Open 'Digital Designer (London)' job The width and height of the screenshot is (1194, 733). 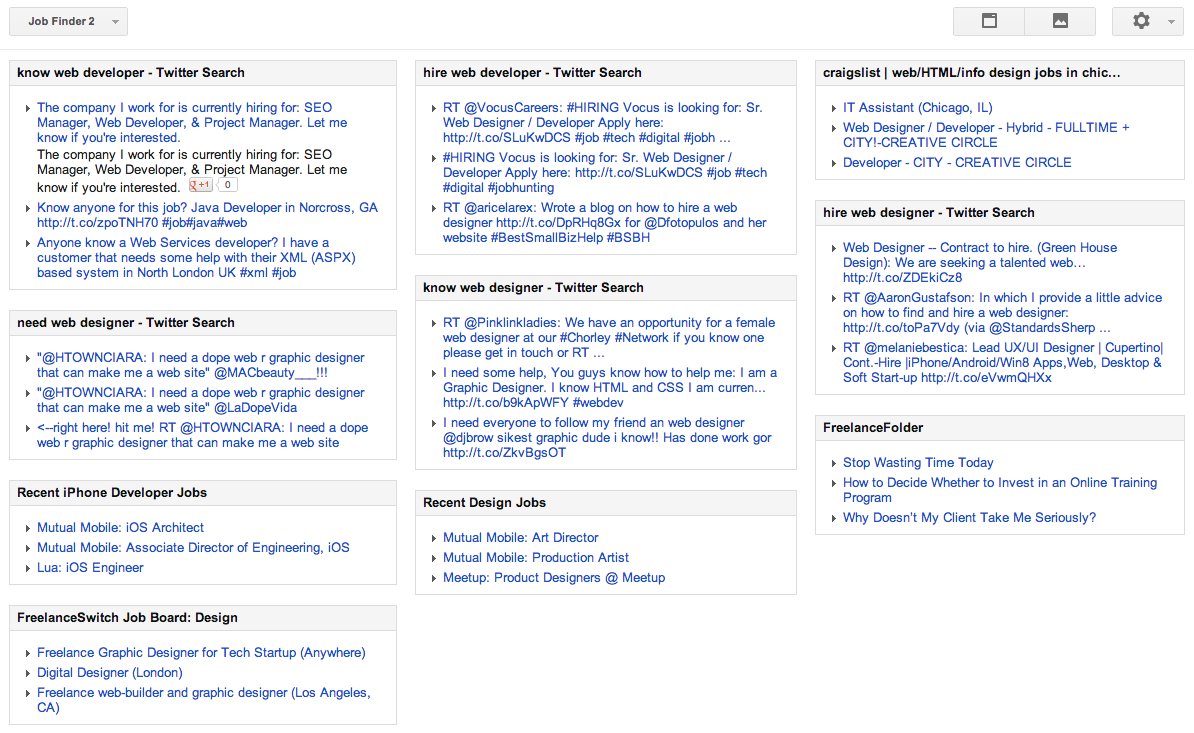[110, 672]
